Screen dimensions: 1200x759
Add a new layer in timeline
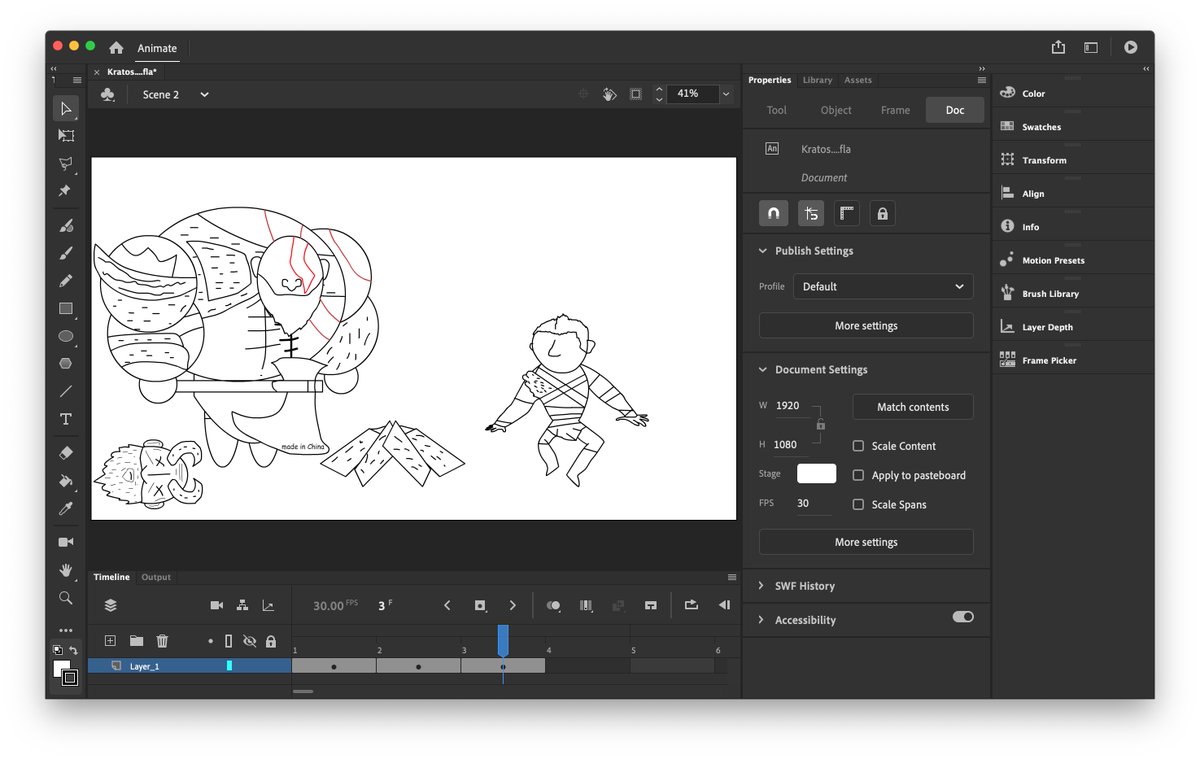[110, 641]
